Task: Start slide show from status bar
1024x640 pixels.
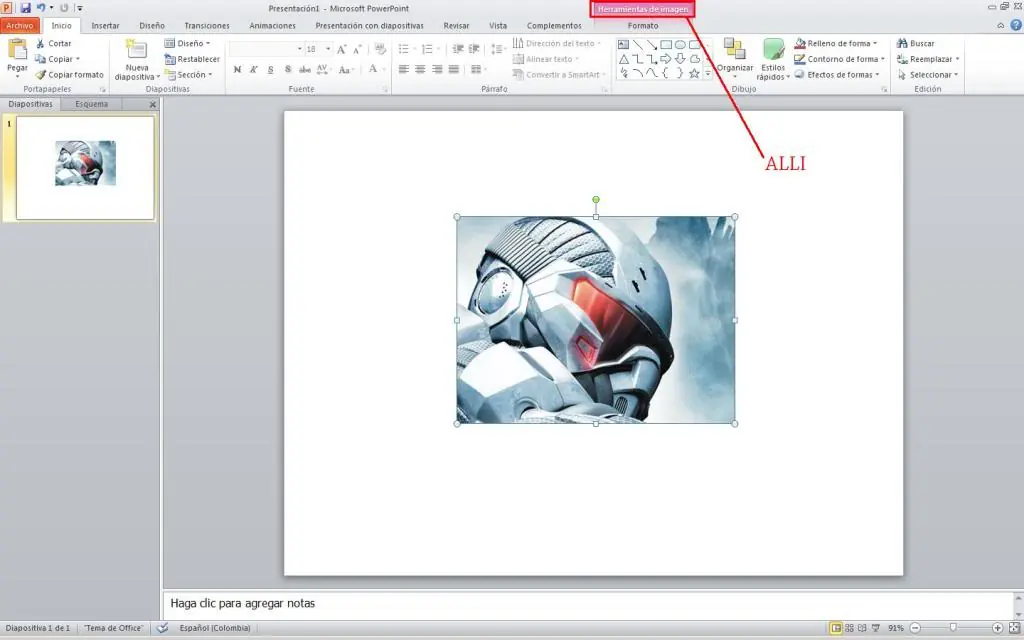Action: click(x=876, y=628)
